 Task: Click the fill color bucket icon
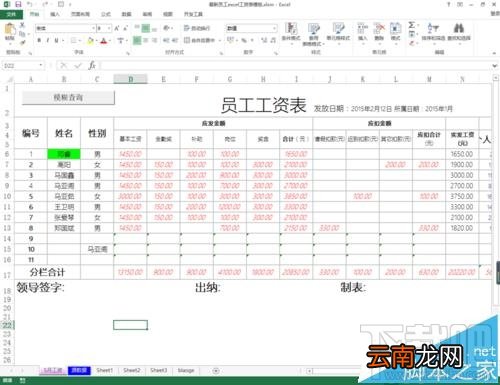[x=90, y=41]
